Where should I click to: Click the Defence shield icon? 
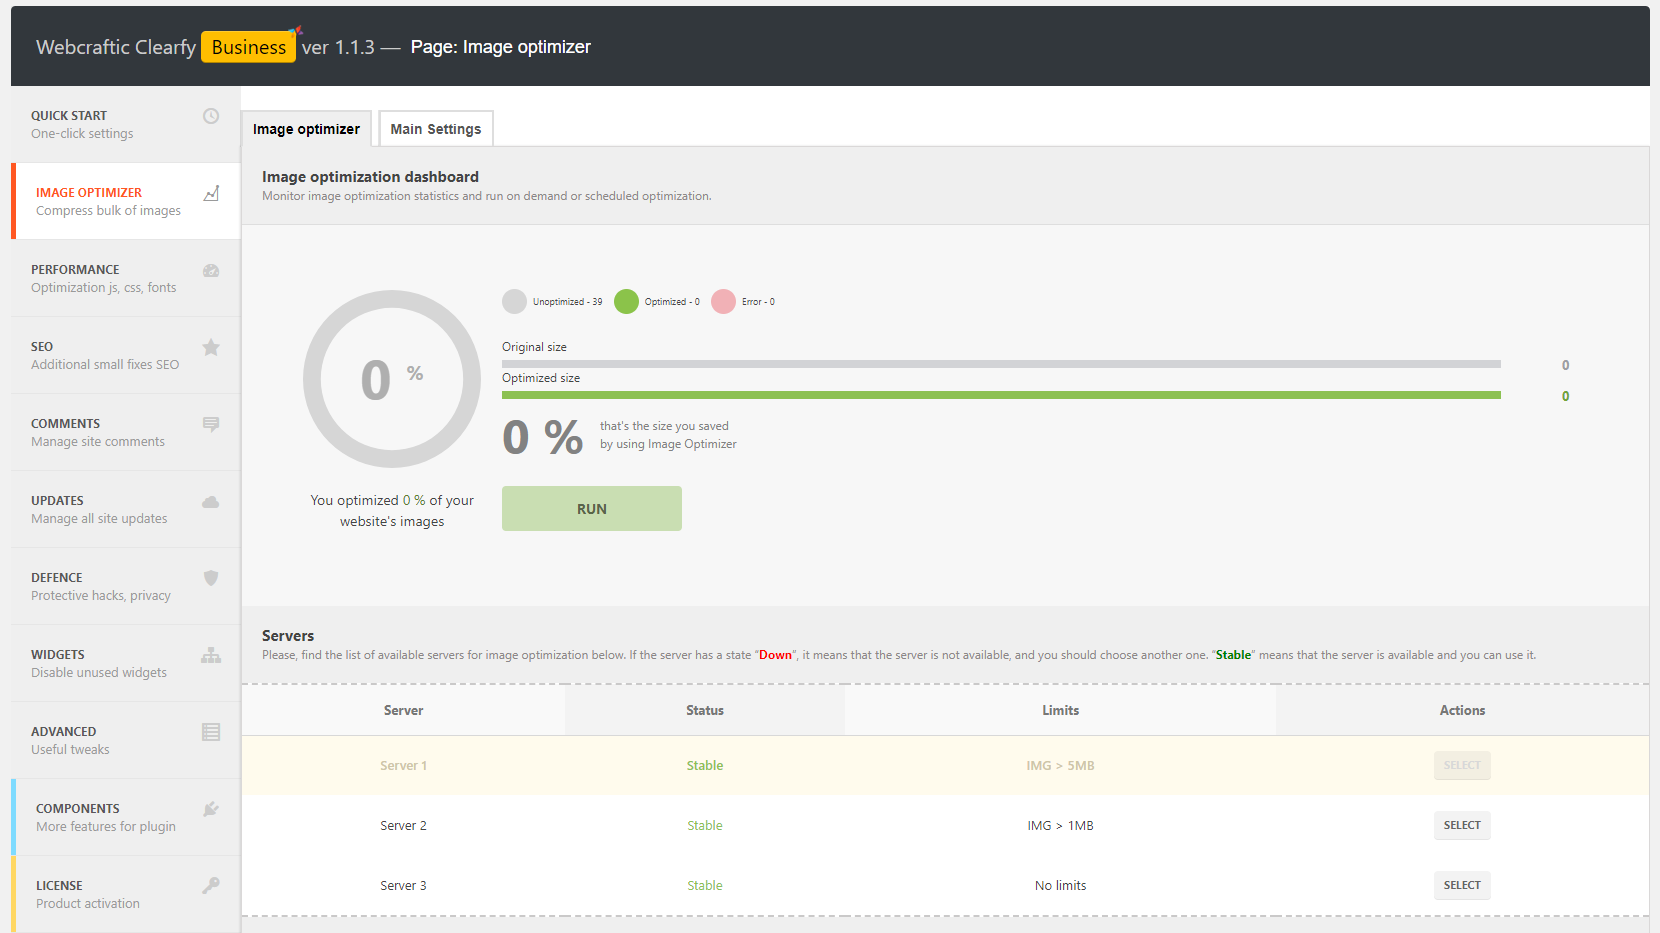click(x=211, y=578)
